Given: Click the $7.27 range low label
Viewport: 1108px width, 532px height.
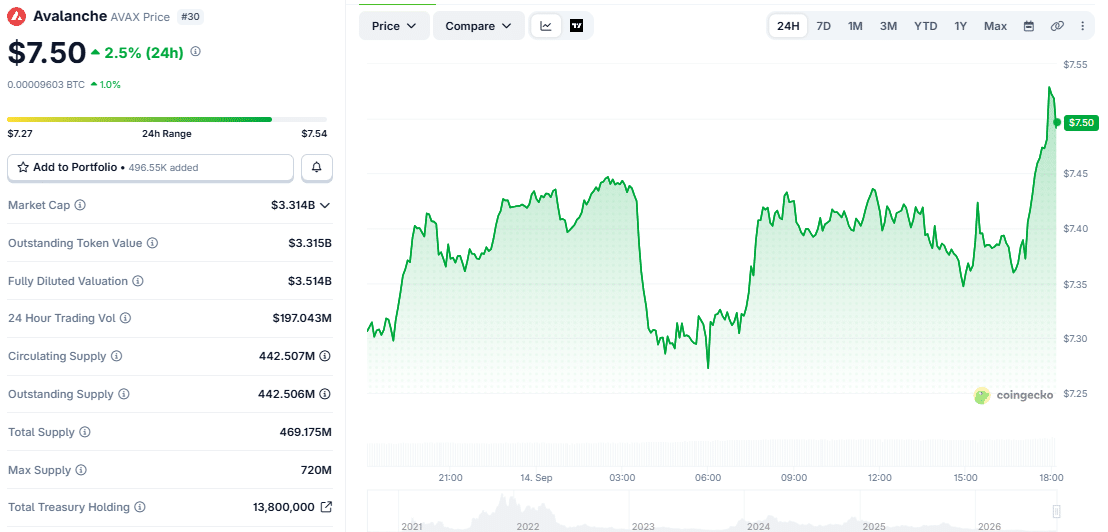Looking at the screenshot, I should [x=20, y=134].
